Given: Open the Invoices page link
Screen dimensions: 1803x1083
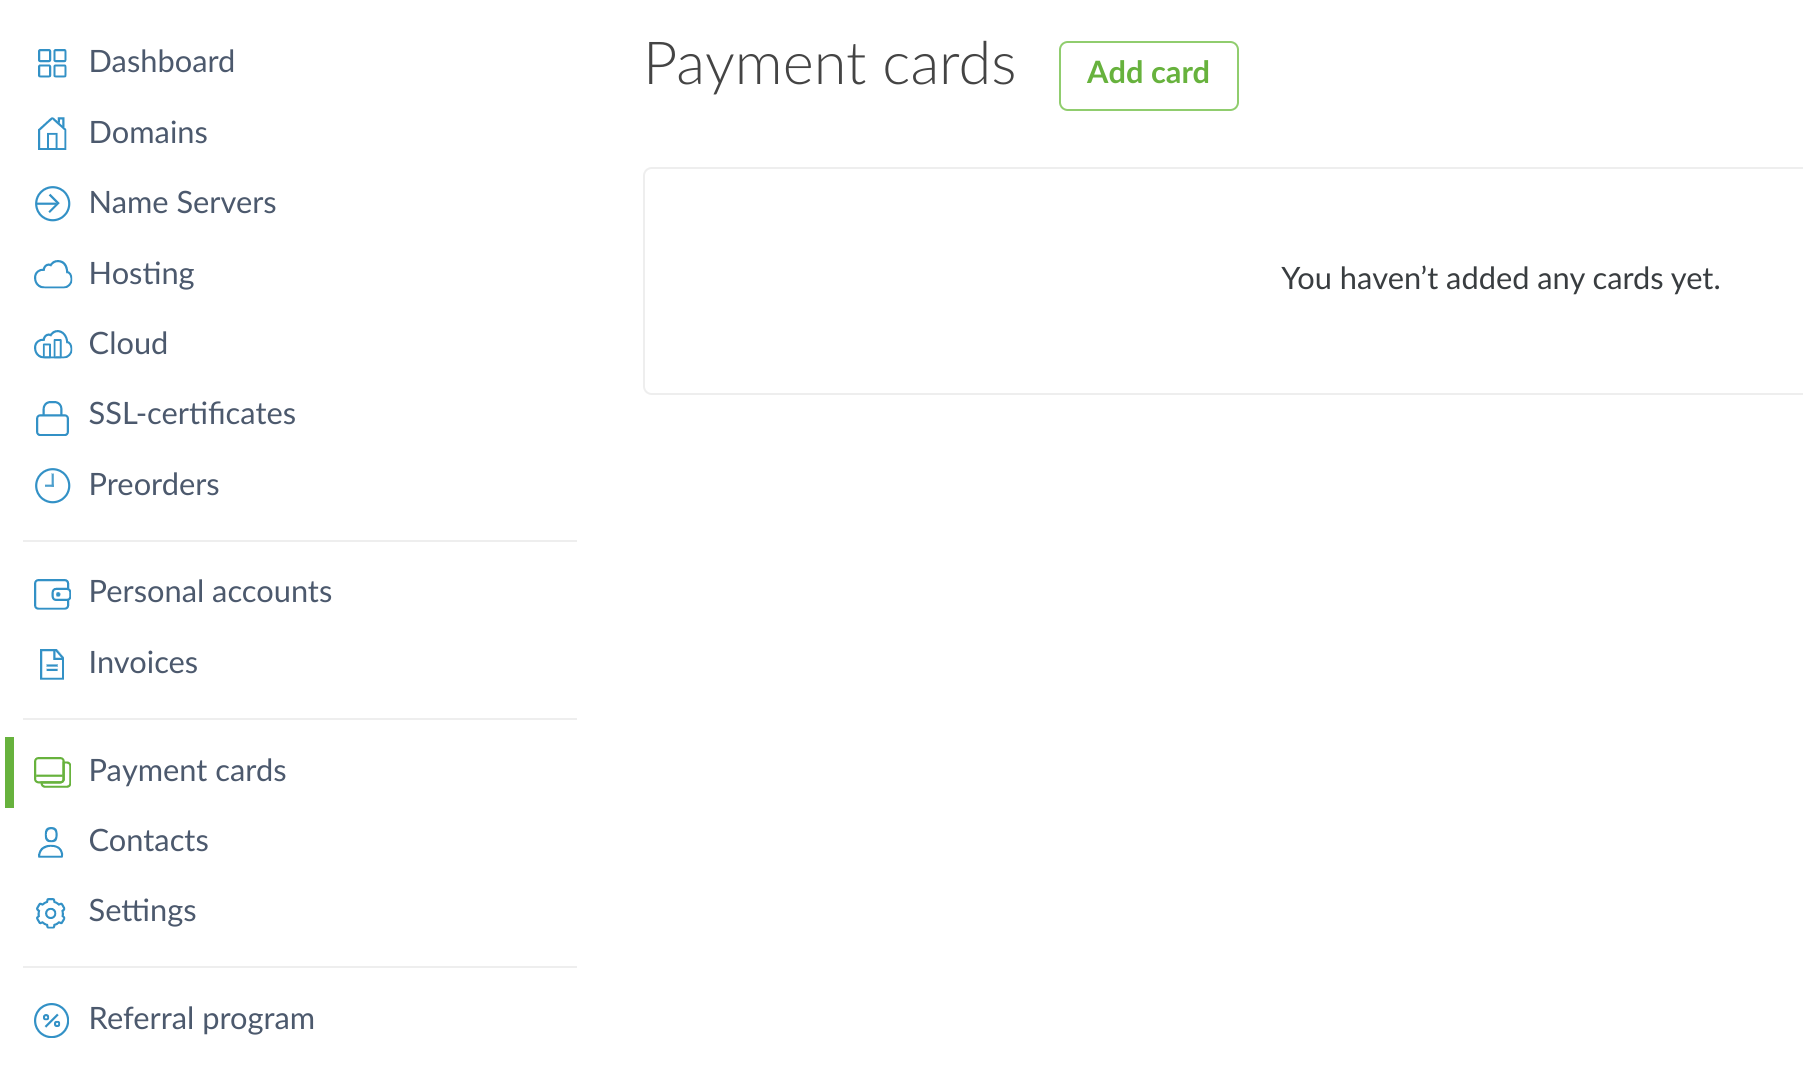Looking at the screenshot, I should coord(143,663).
